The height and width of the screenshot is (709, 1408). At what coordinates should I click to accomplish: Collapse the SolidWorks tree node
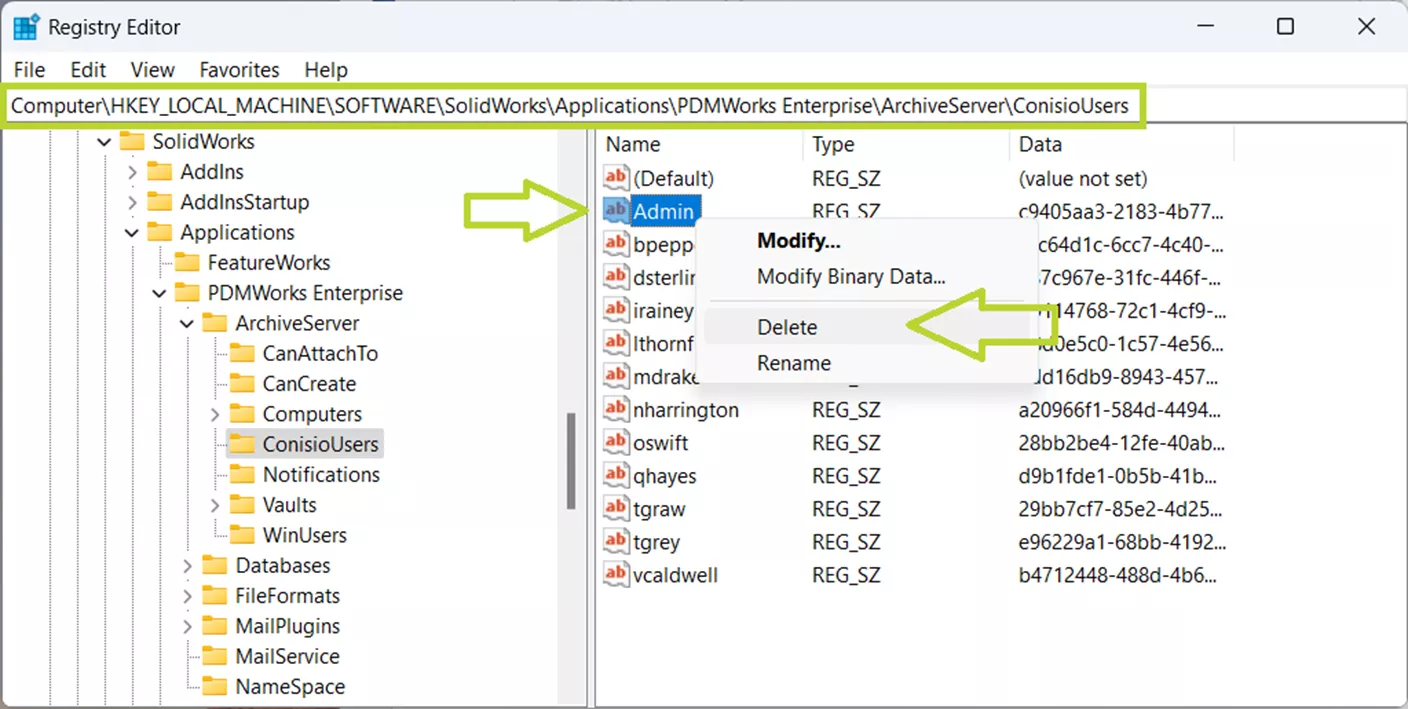click(104, 141)
